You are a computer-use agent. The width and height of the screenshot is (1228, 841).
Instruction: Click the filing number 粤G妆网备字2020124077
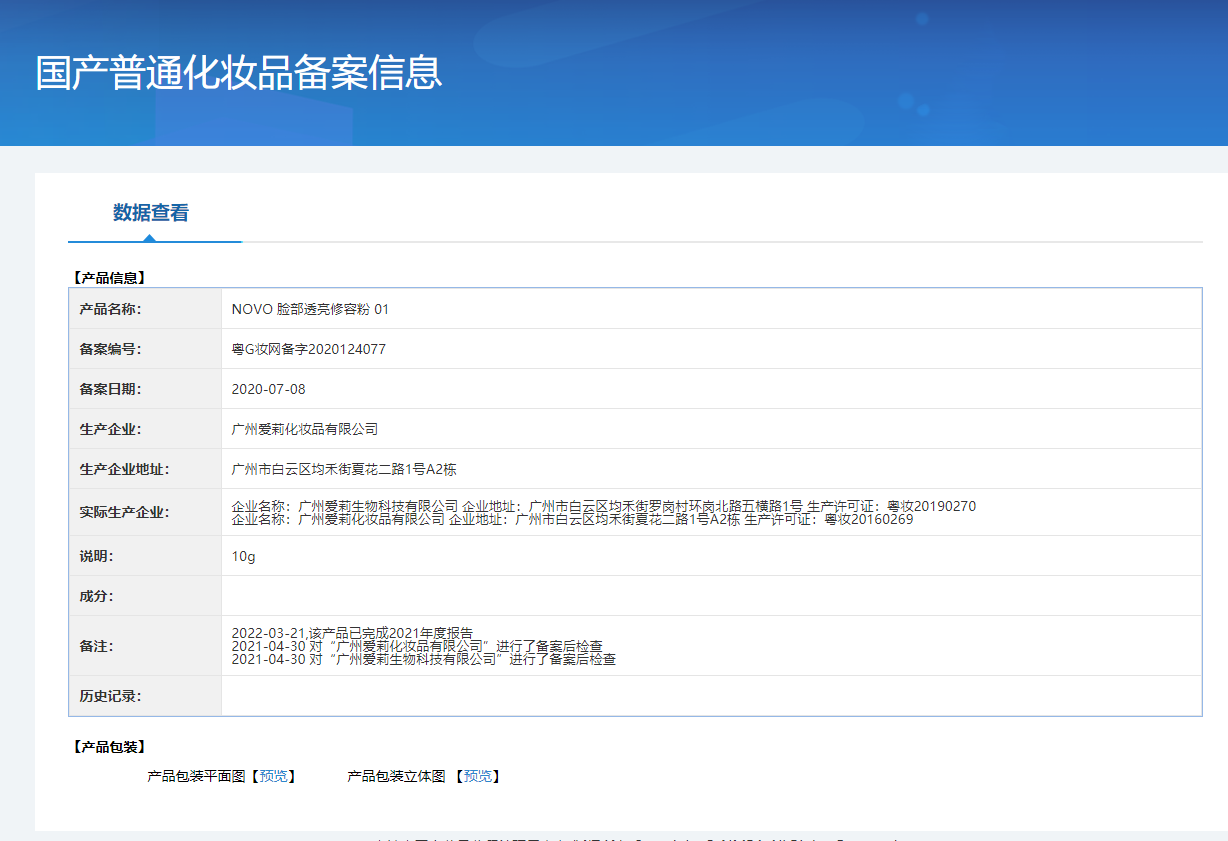[x=308, y=349]
